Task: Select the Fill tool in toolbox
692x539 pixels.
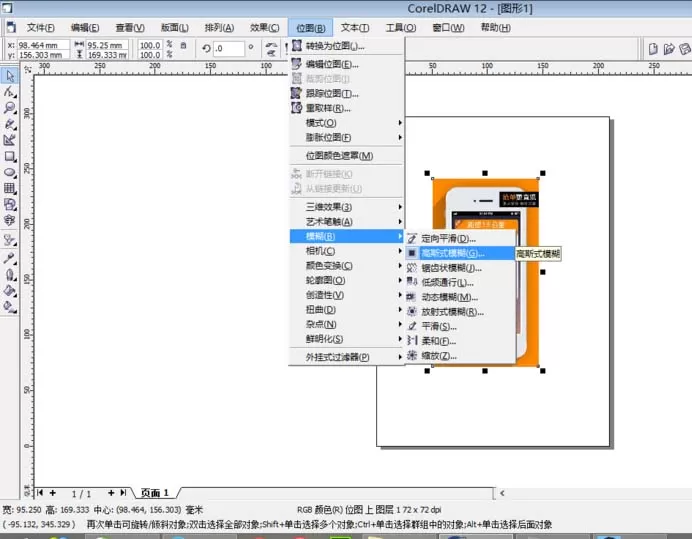Action: [10, 290]
